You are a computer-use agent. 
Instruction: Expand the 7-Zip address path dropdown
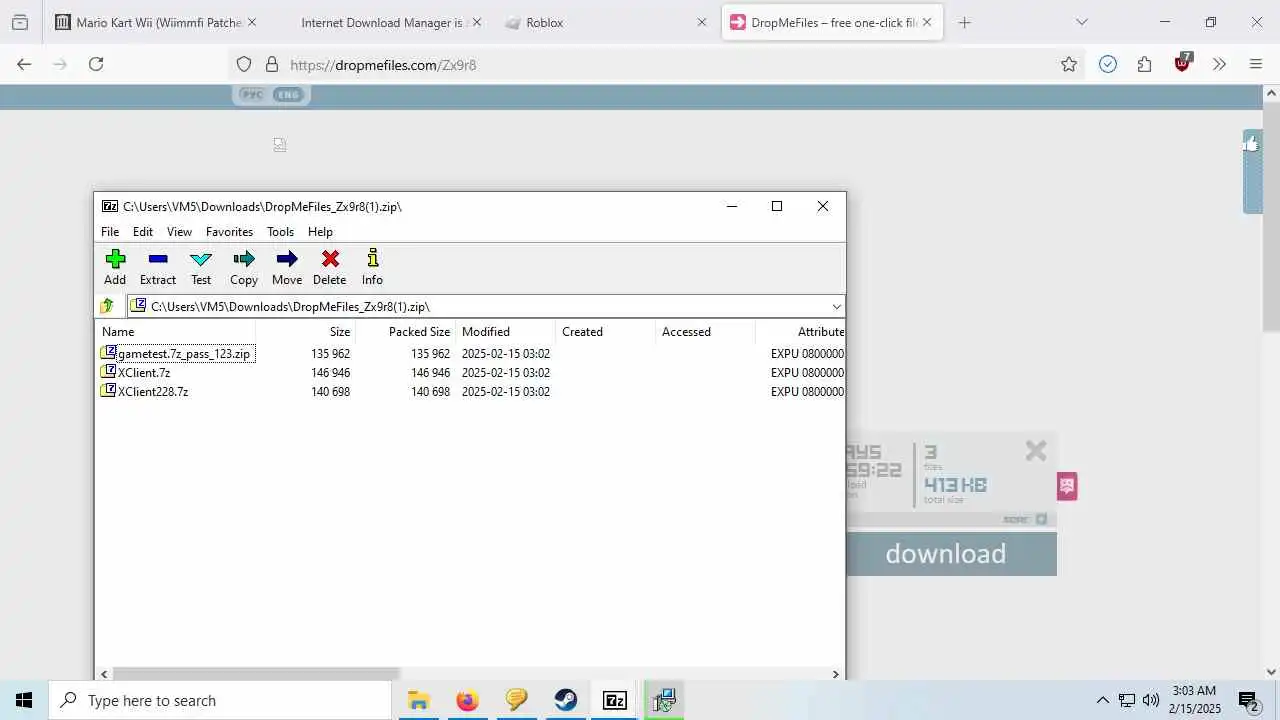click(x=836, y=306)
